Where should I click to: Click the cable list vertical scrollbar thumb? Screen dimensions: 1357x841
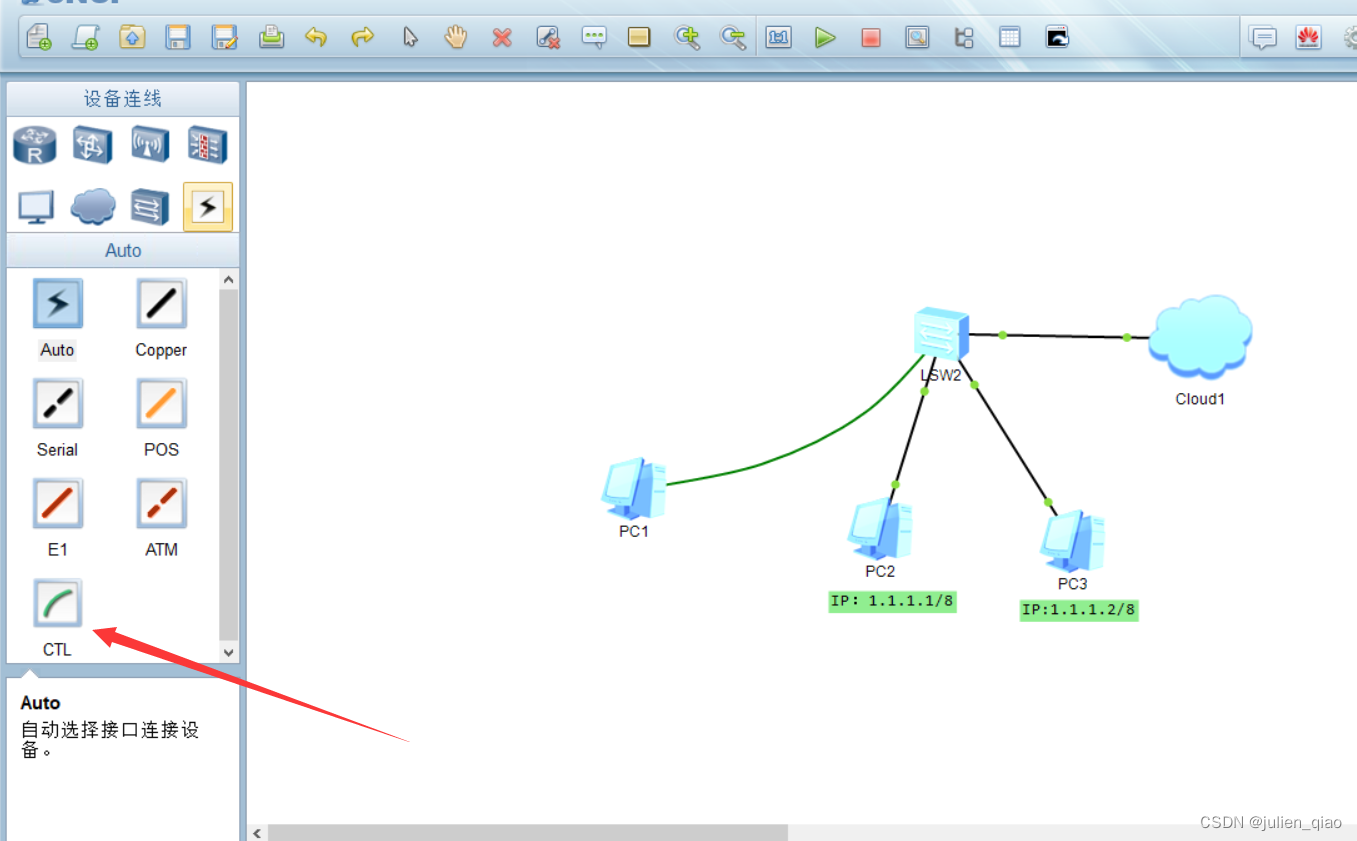(229, 465)
